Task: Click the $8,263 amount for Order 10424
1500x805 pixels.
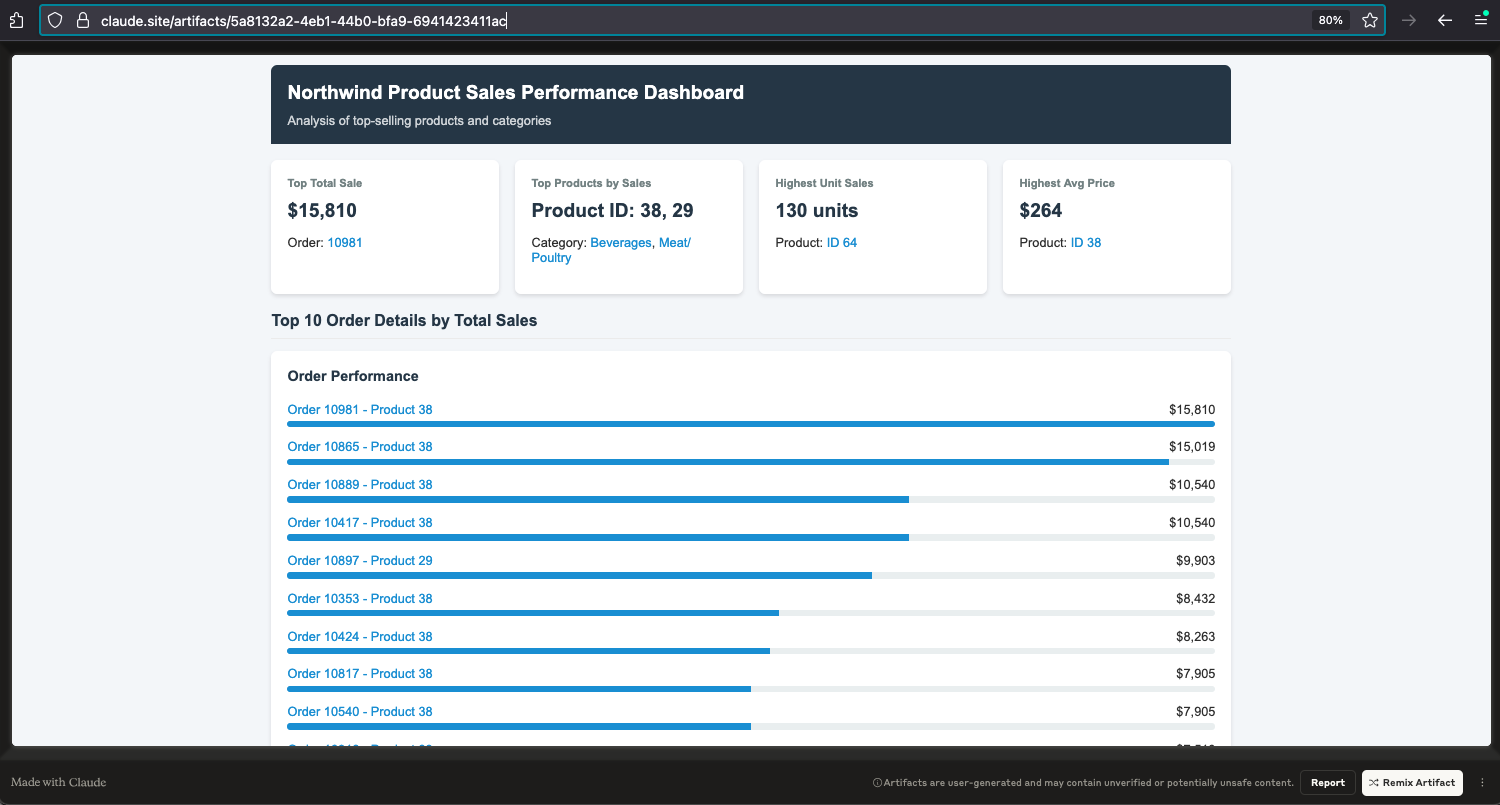Action: (x=1196, y=637)
